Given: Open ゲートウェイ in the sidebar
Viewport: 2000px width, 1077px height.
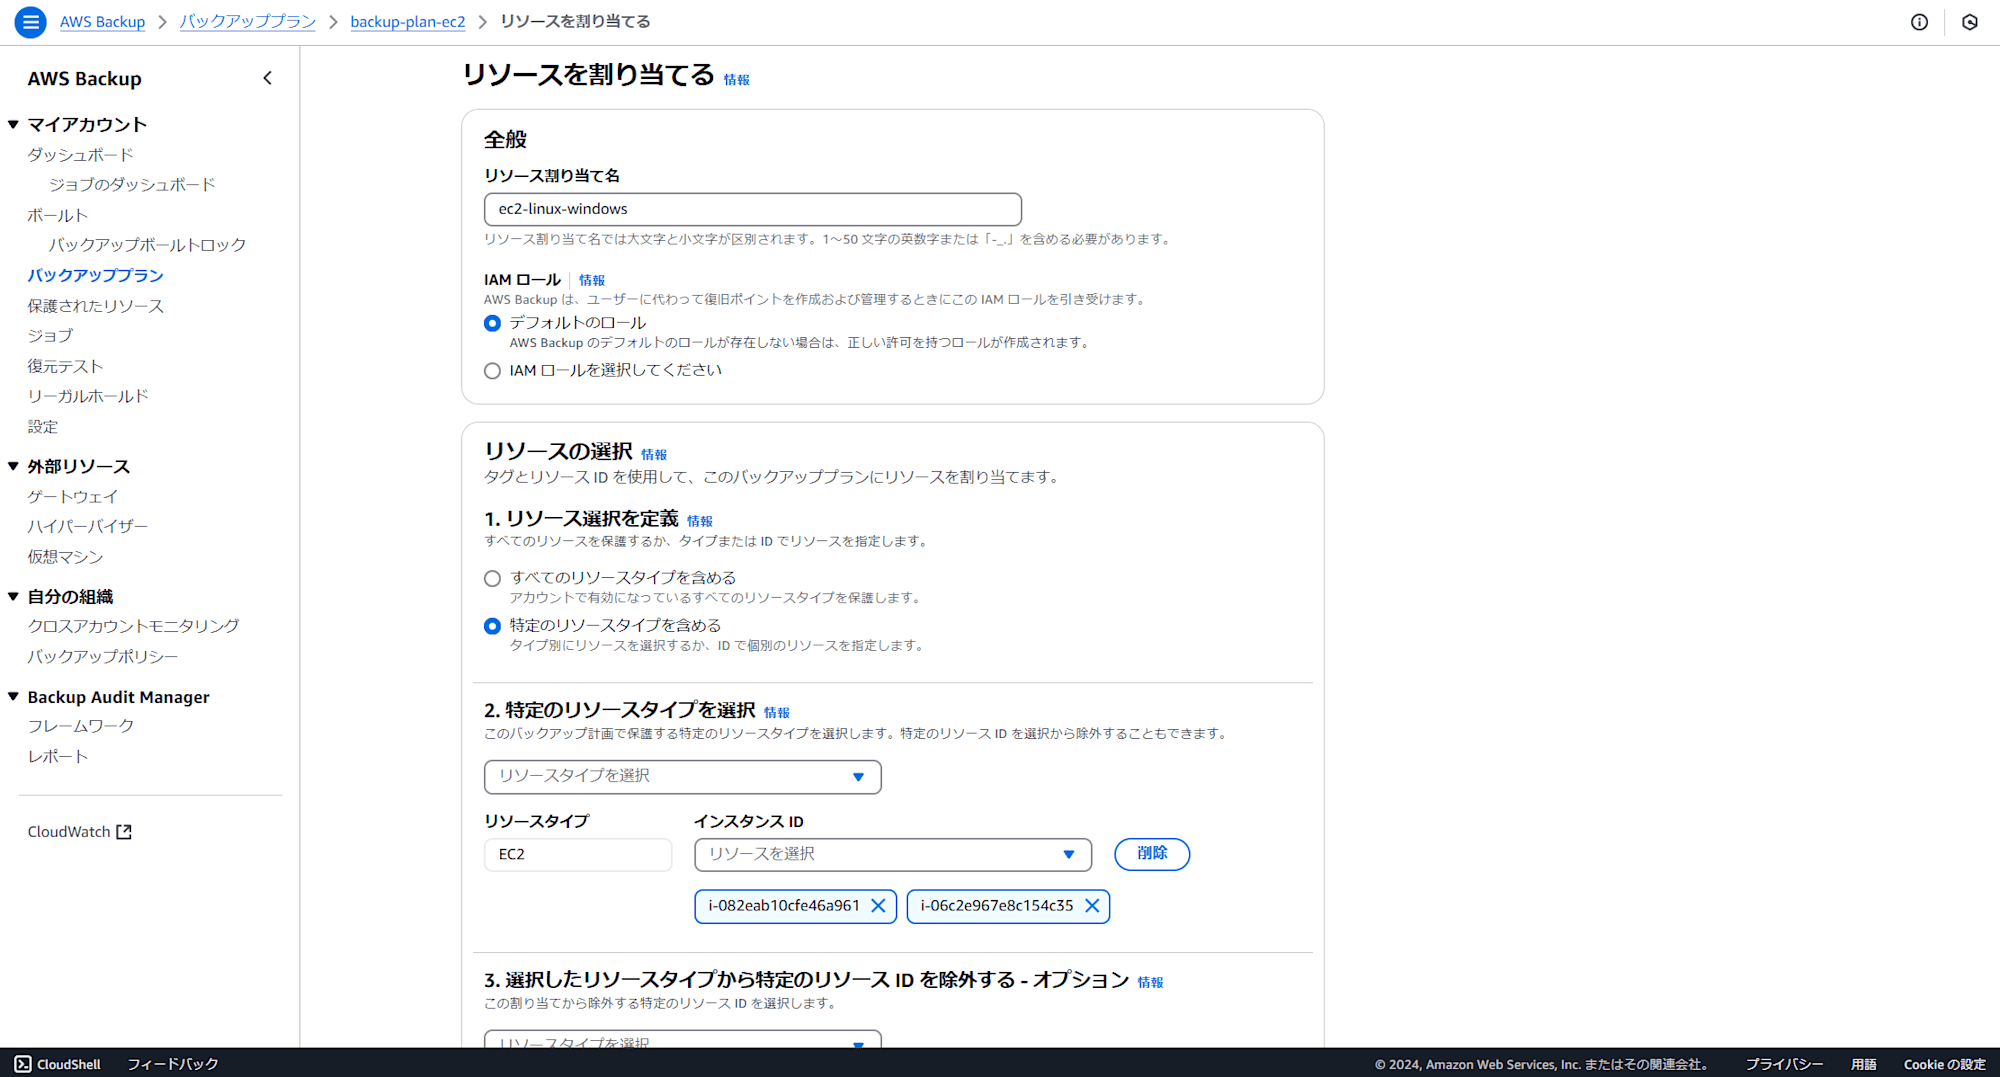Looking at the screenshot, I should (x=72, y=497).
